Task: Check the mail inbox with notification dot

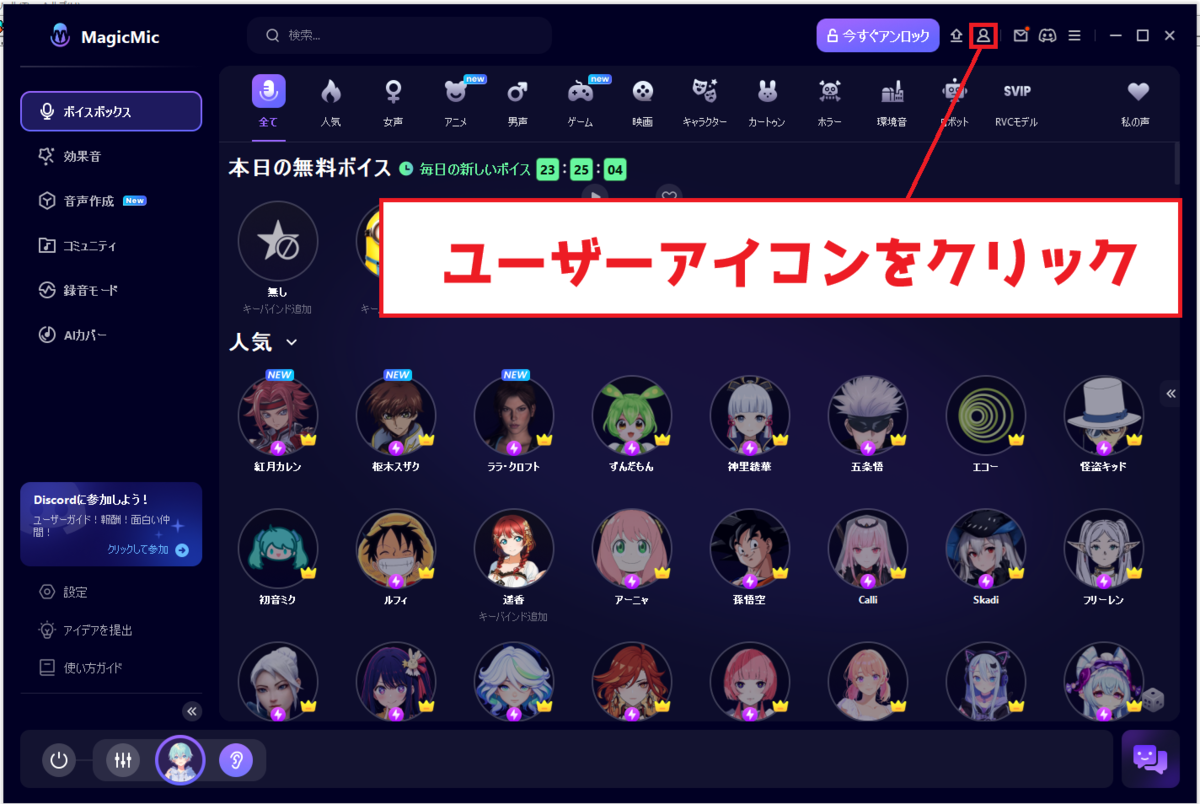Action: point(1019,35)
